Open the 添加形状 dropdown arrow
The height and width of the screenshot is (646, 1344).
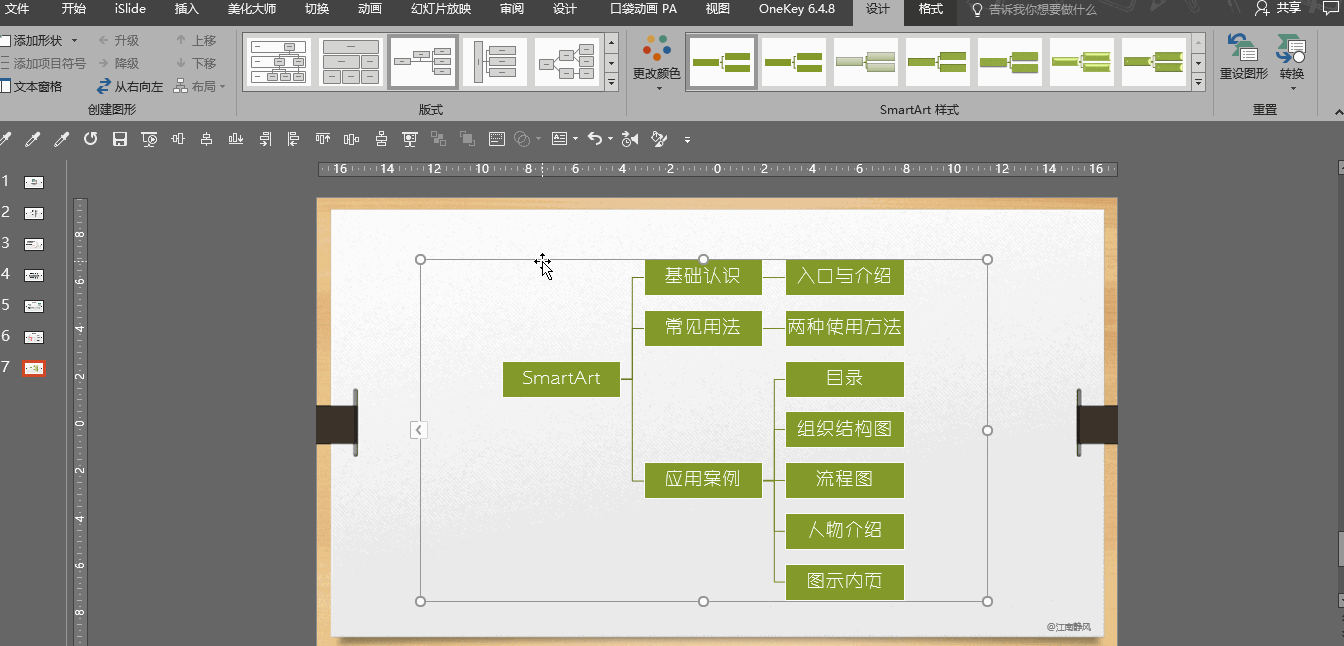pos(74,41)
